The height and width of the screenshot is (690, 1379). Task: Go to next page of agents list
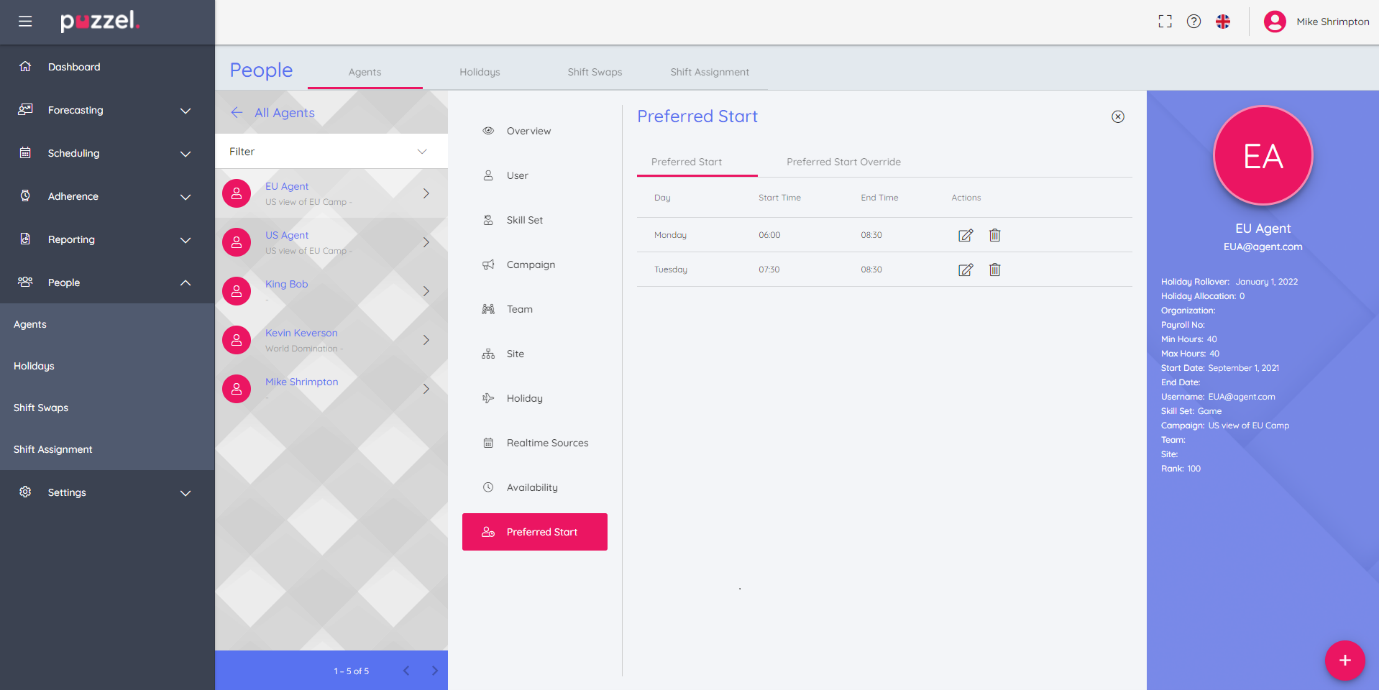tap(434, 671)
